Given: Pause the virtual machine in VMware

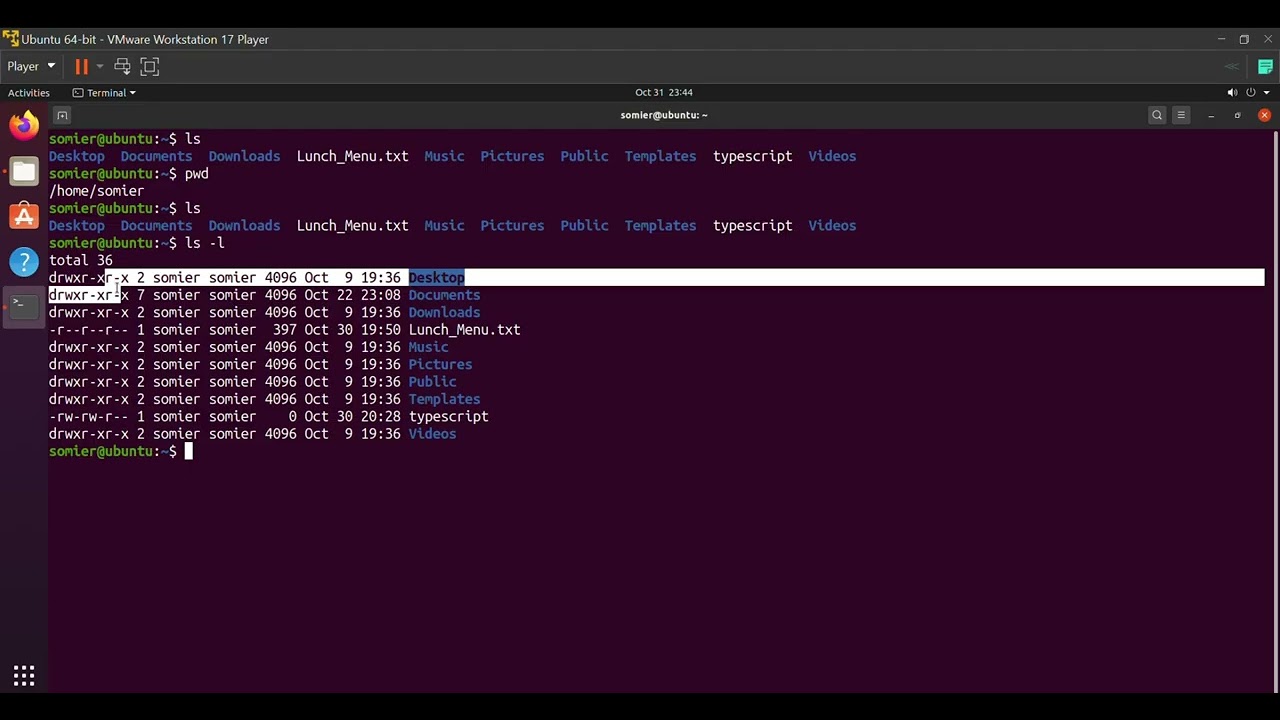Looking at the screenshot, I should point(81,66).
